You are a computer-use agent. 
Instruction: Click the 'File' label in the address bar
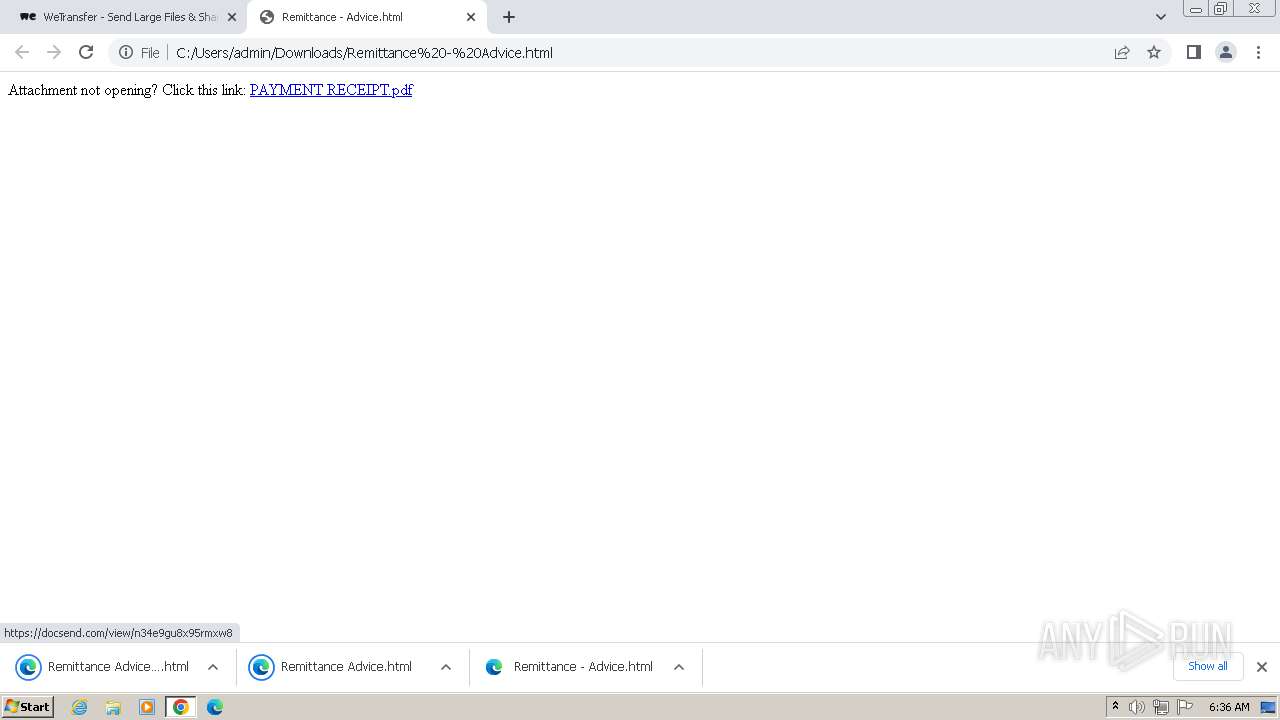[x=150, y=53]
